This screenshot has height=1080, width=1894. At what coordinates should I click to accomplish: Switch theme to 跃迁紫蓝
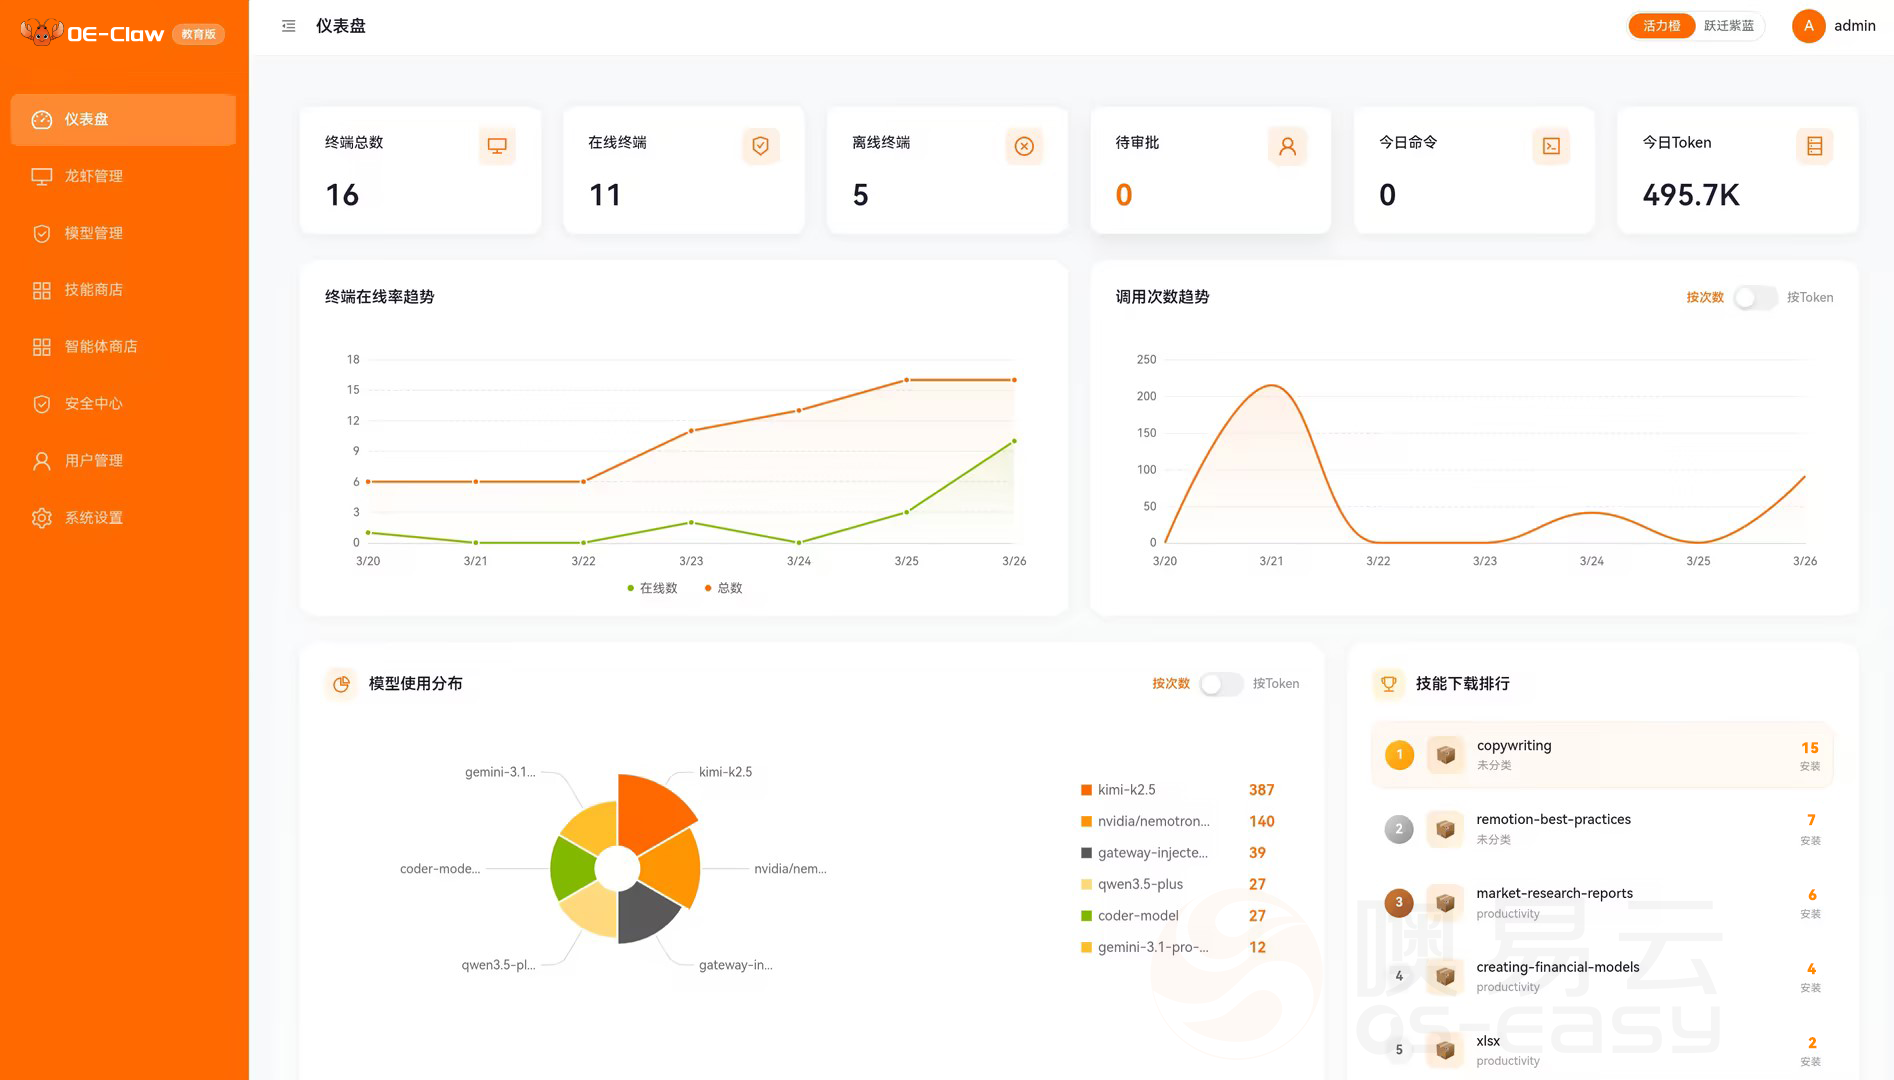tap(1728, 26)
